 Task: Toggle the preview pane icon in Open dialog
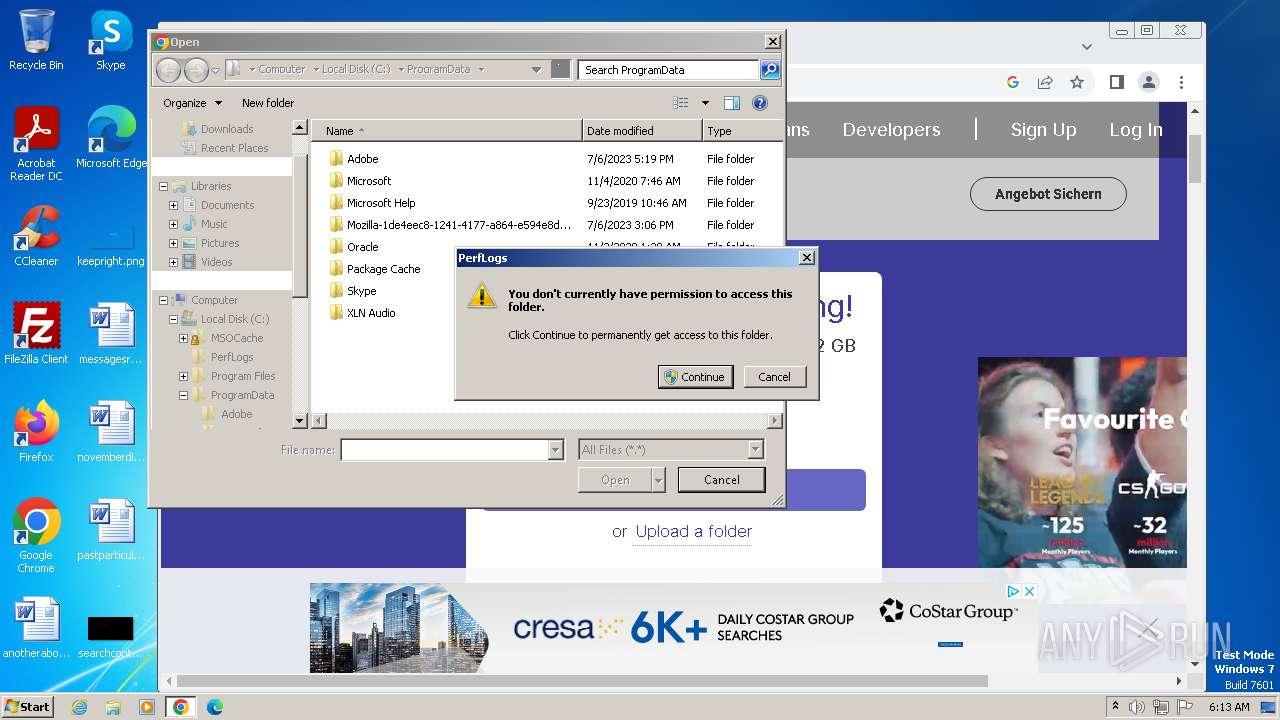(x=731, y=103)
